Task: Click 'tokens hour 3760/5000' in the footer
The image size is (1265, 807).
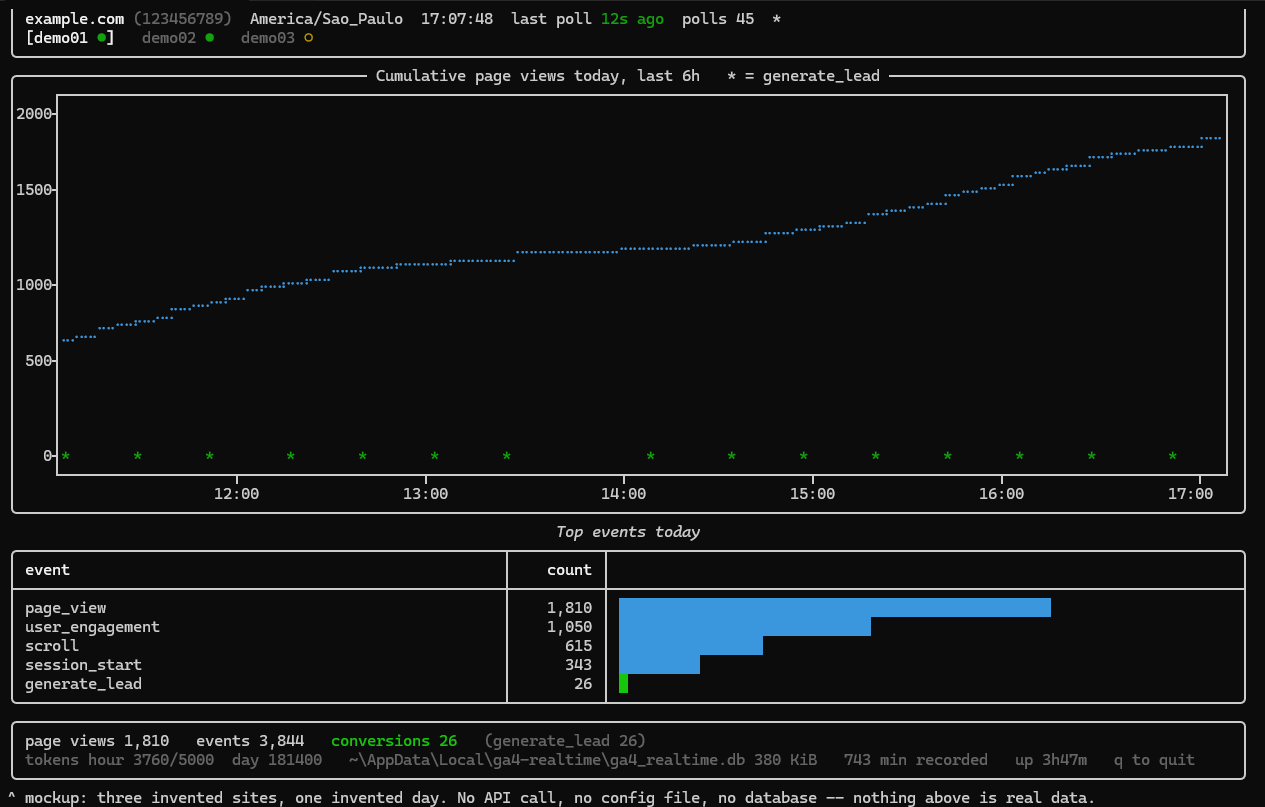Action: 119,760
